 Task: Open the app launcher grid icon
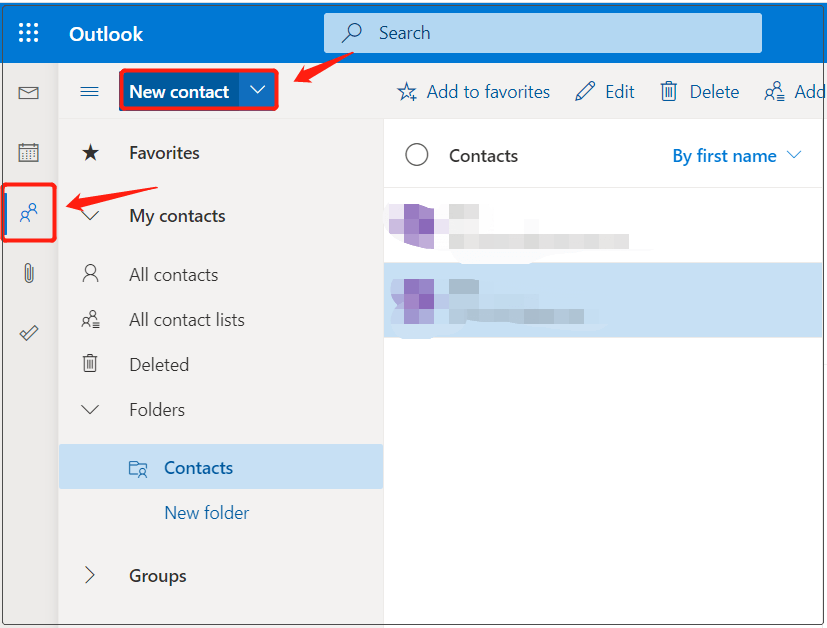point(28,33)
